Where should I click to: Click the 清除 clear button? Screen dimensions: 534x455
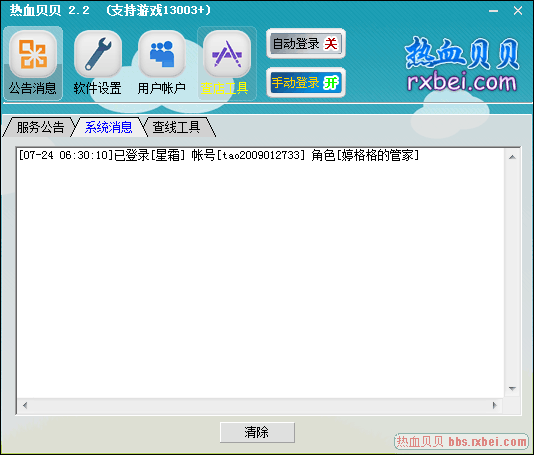[x=257, y=433]
